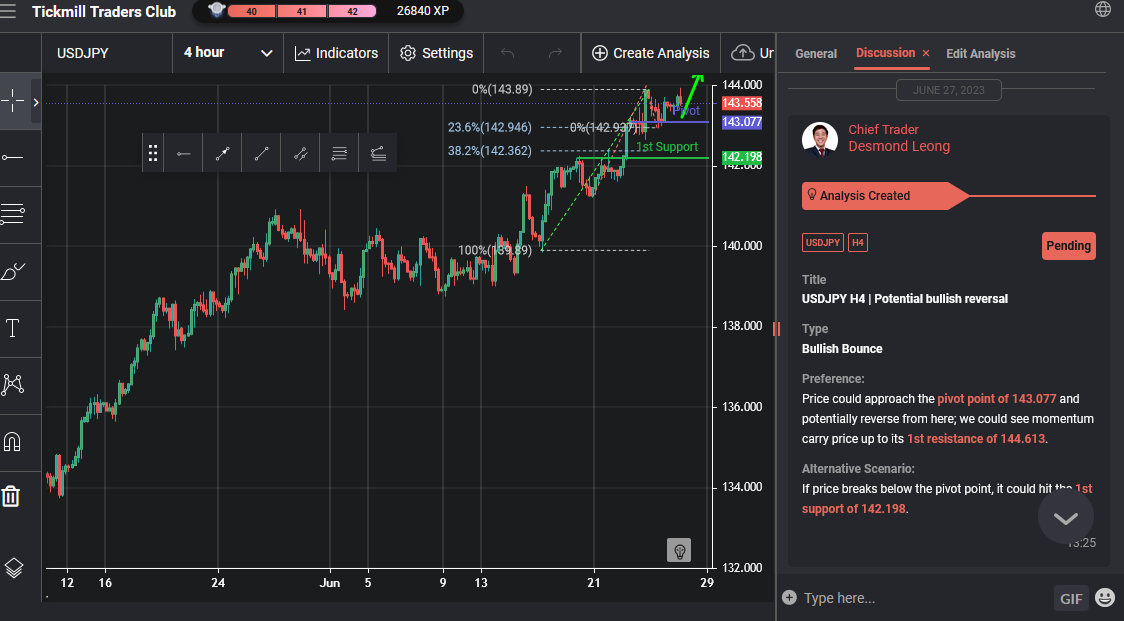The height and width of the screenshot is (621, 1124).
Task: Choose horizontal ray in floating toolbar
Action: click(184, 153)
